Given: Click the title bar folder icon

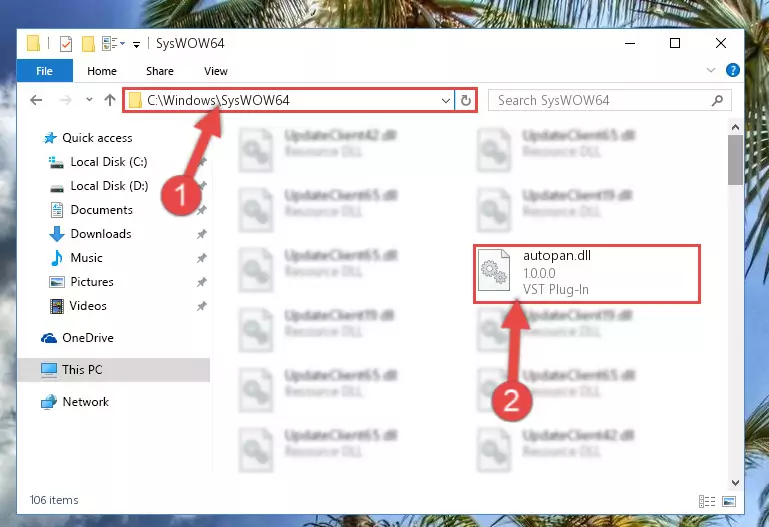Looking at the screenshot, I should point(34,43).
